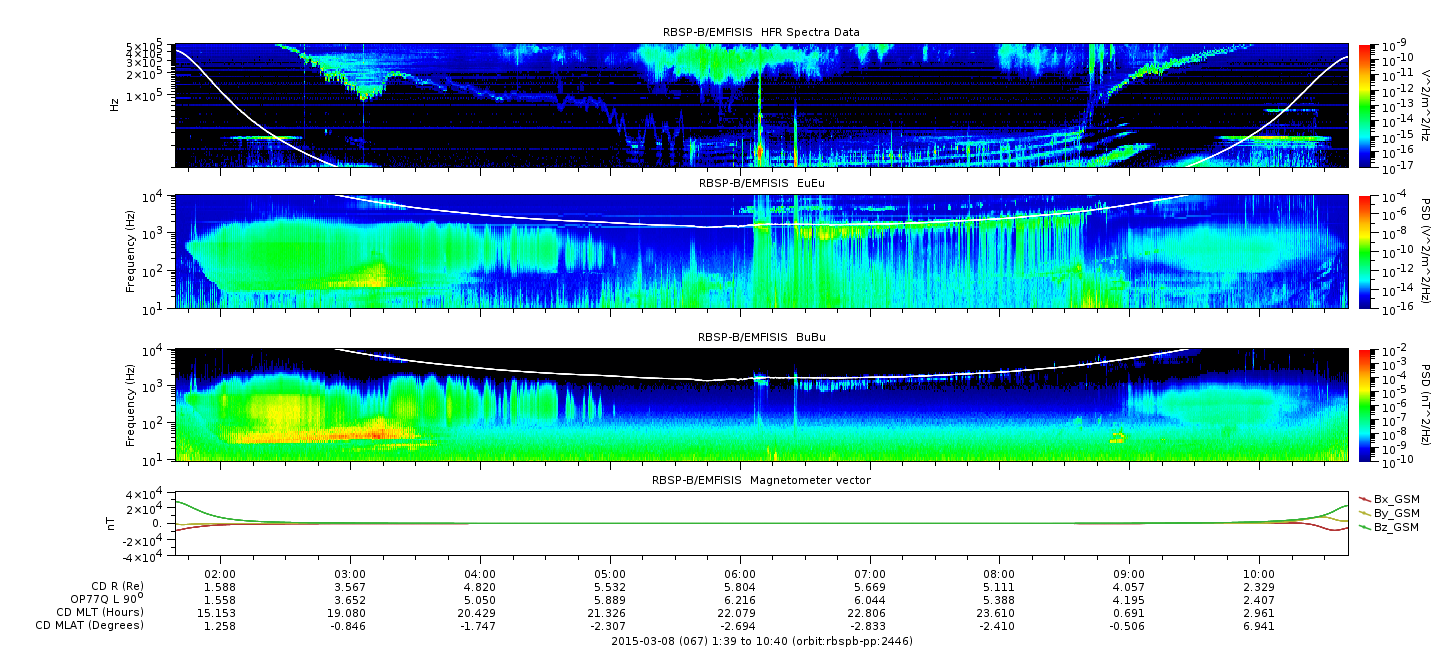
Task: Select the Bx_GSM legend entry
Action: tap(1395, 498)
